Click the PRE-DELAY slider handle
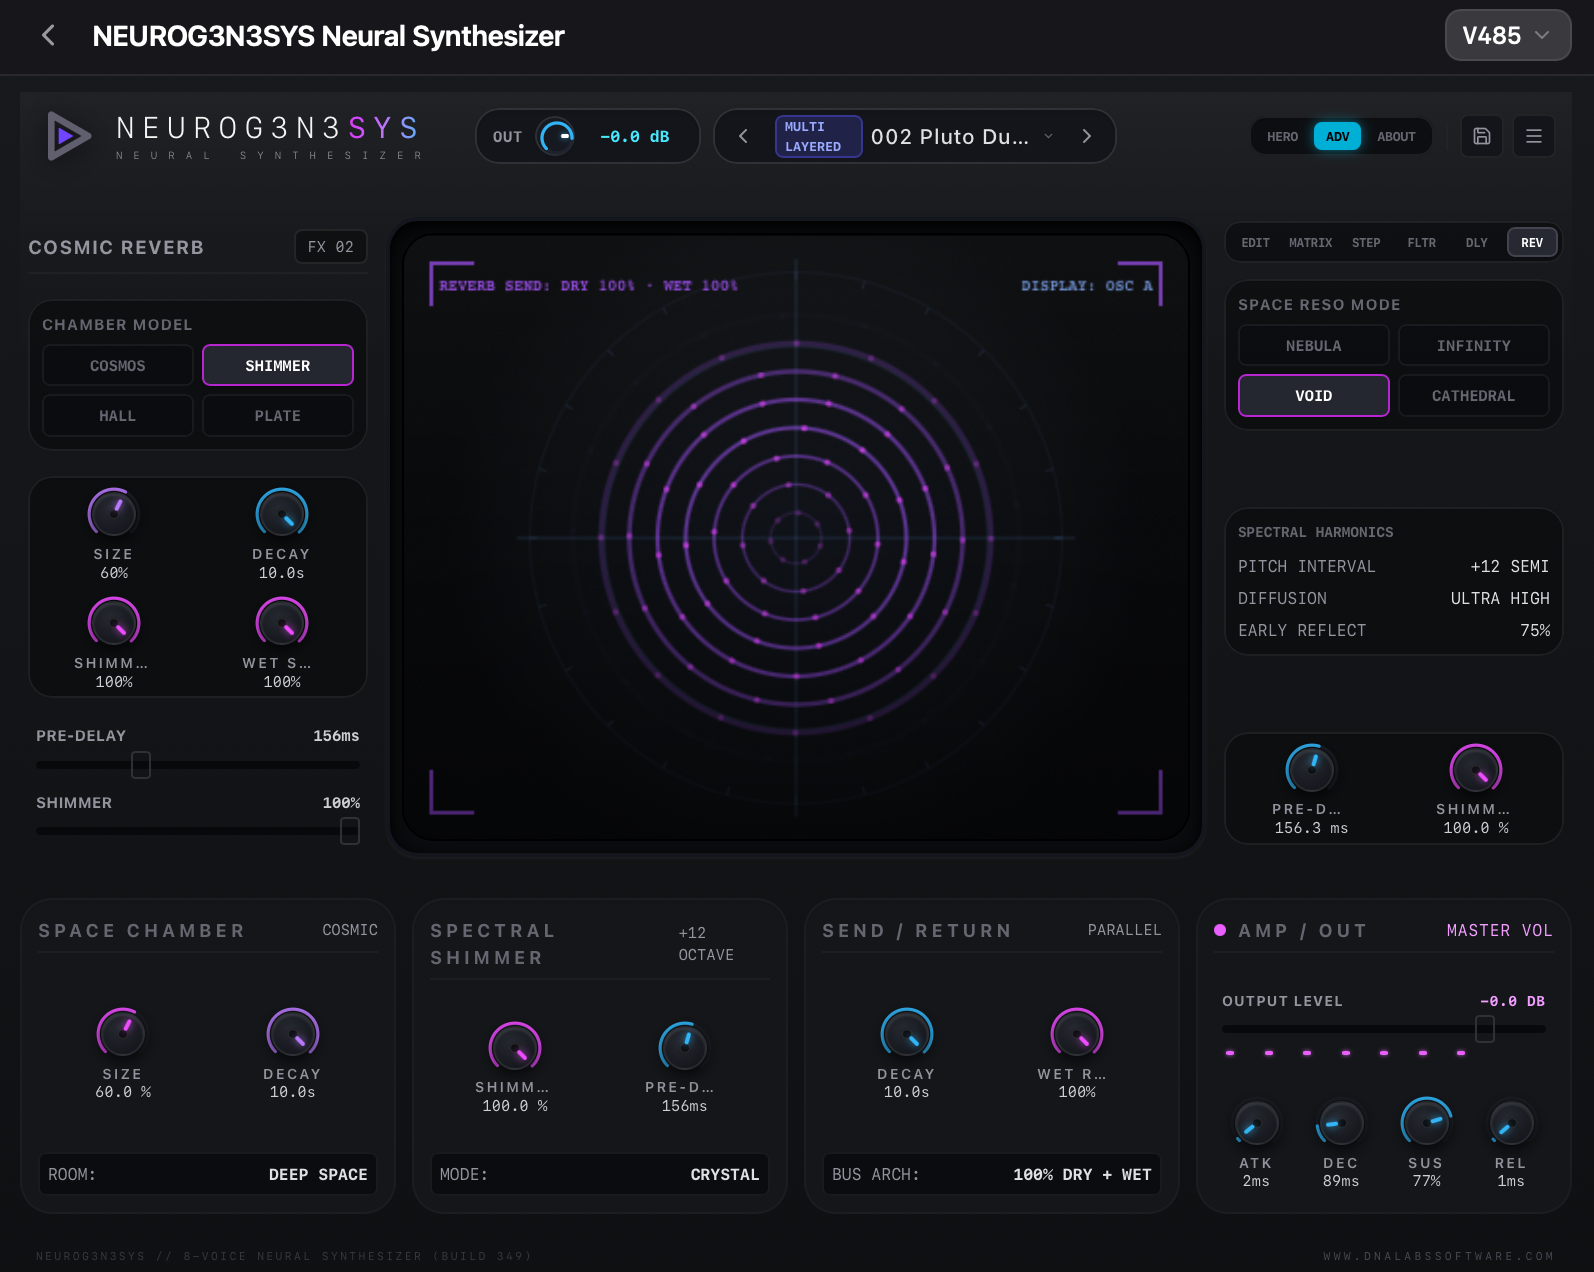This screenshot has width=1594, height=1272. 141,765
